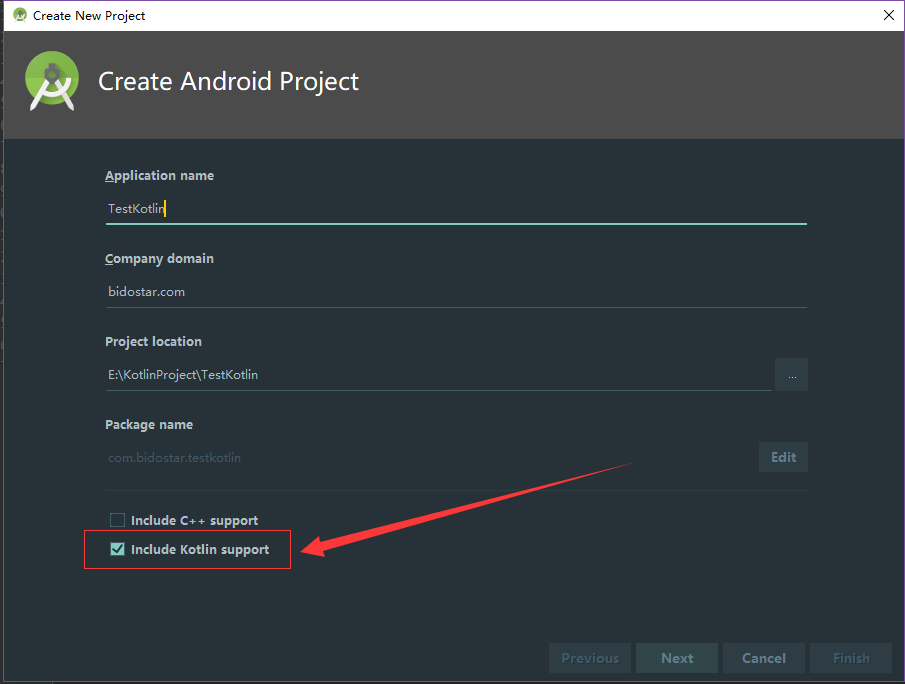Select the greyed package name com.bidostar.testkotlin
905x684 pixels.
pos(175,458)
